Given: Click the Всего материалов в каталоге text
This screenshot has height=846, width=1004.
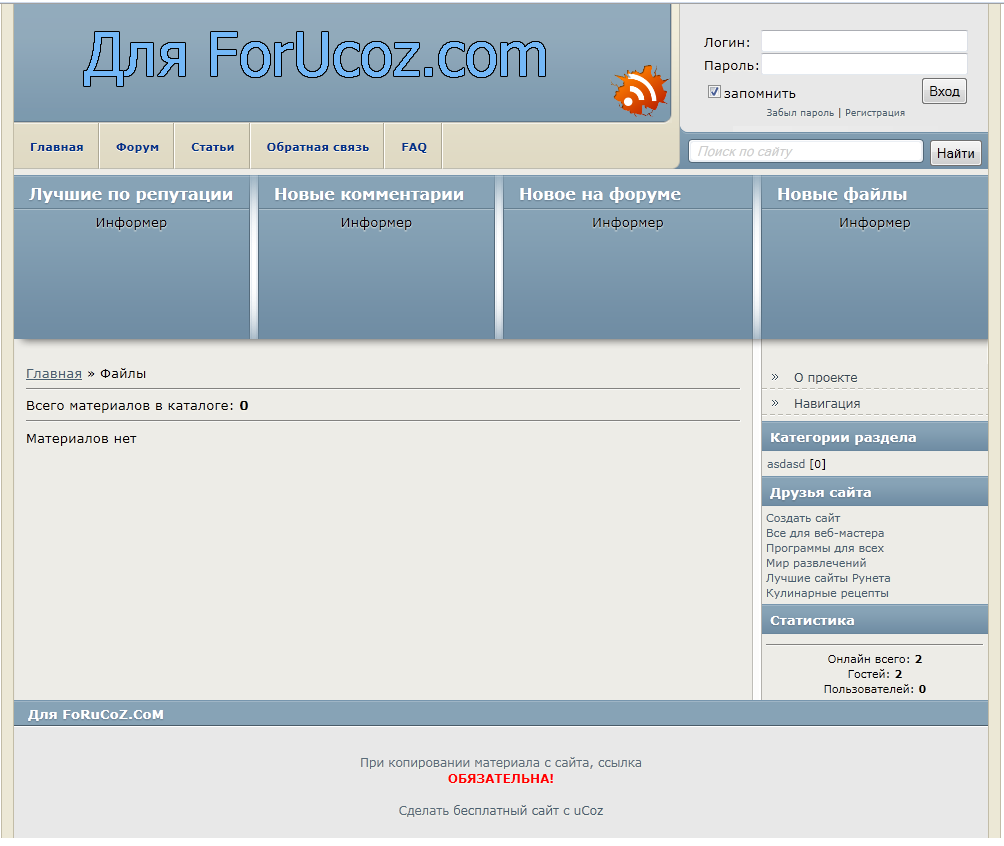Looking at the screenshot, I should point(137,405).
